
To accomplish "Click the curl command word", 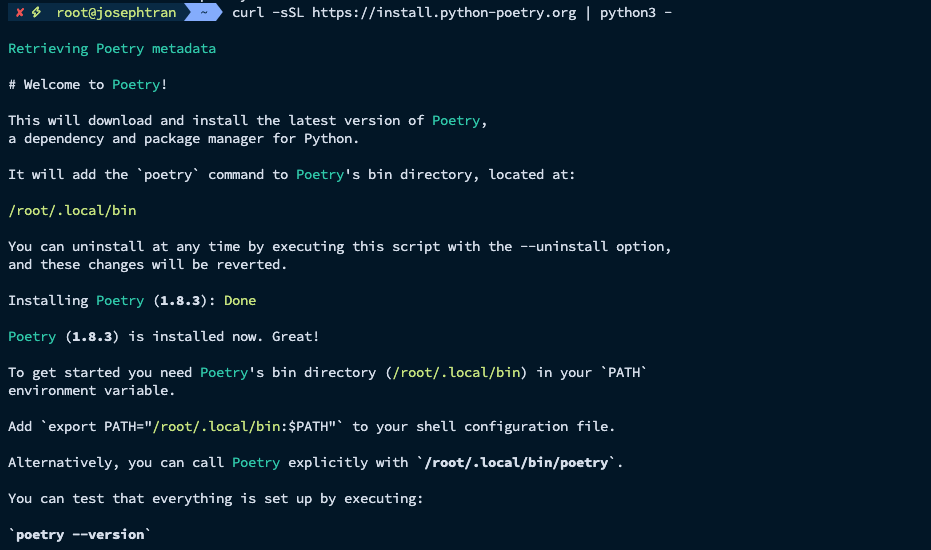I will click(263, 13).
